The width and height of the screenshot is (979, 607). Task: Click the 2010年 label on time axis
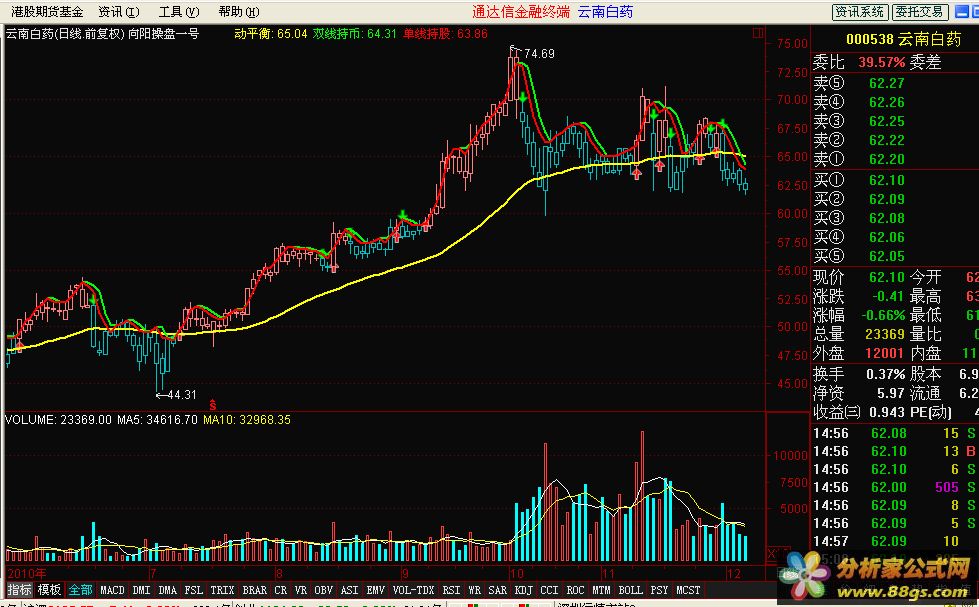point(26,573)
